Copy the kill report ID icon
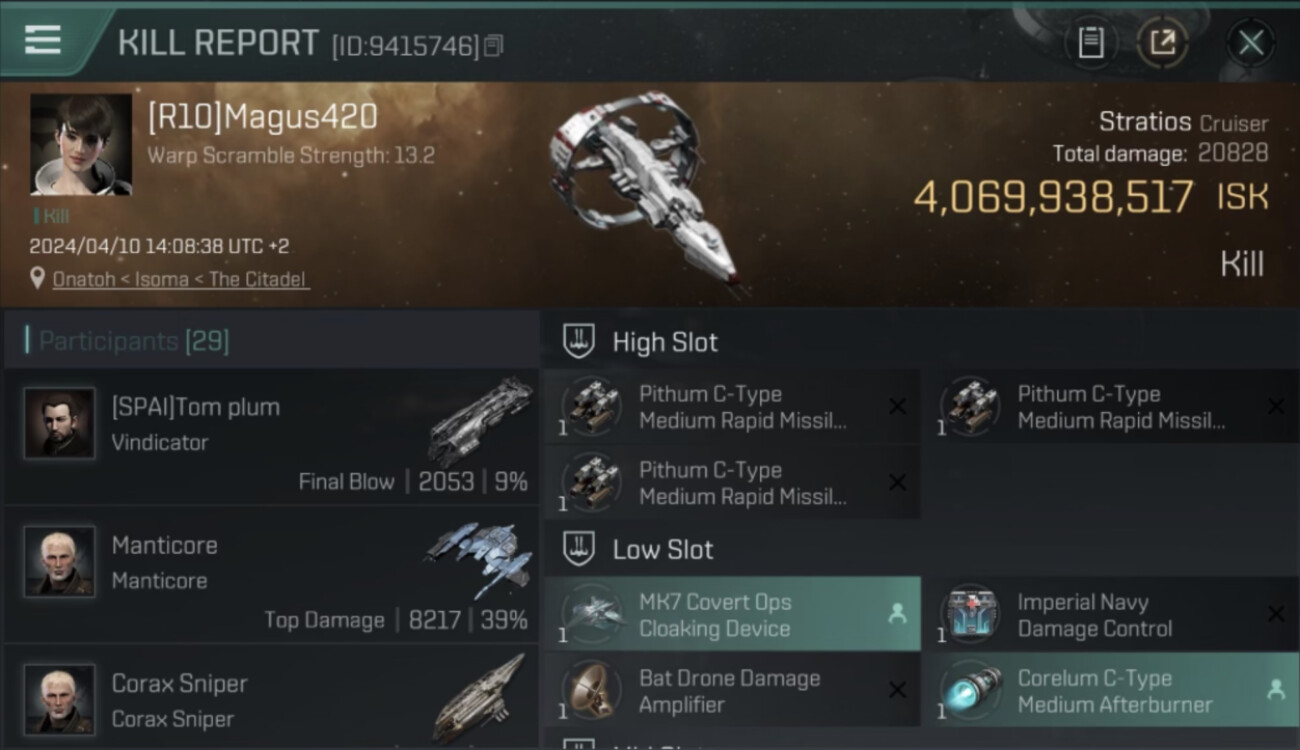Viewport: 1300px width, 750px height. pyautogui.click(x=493, y=46)
